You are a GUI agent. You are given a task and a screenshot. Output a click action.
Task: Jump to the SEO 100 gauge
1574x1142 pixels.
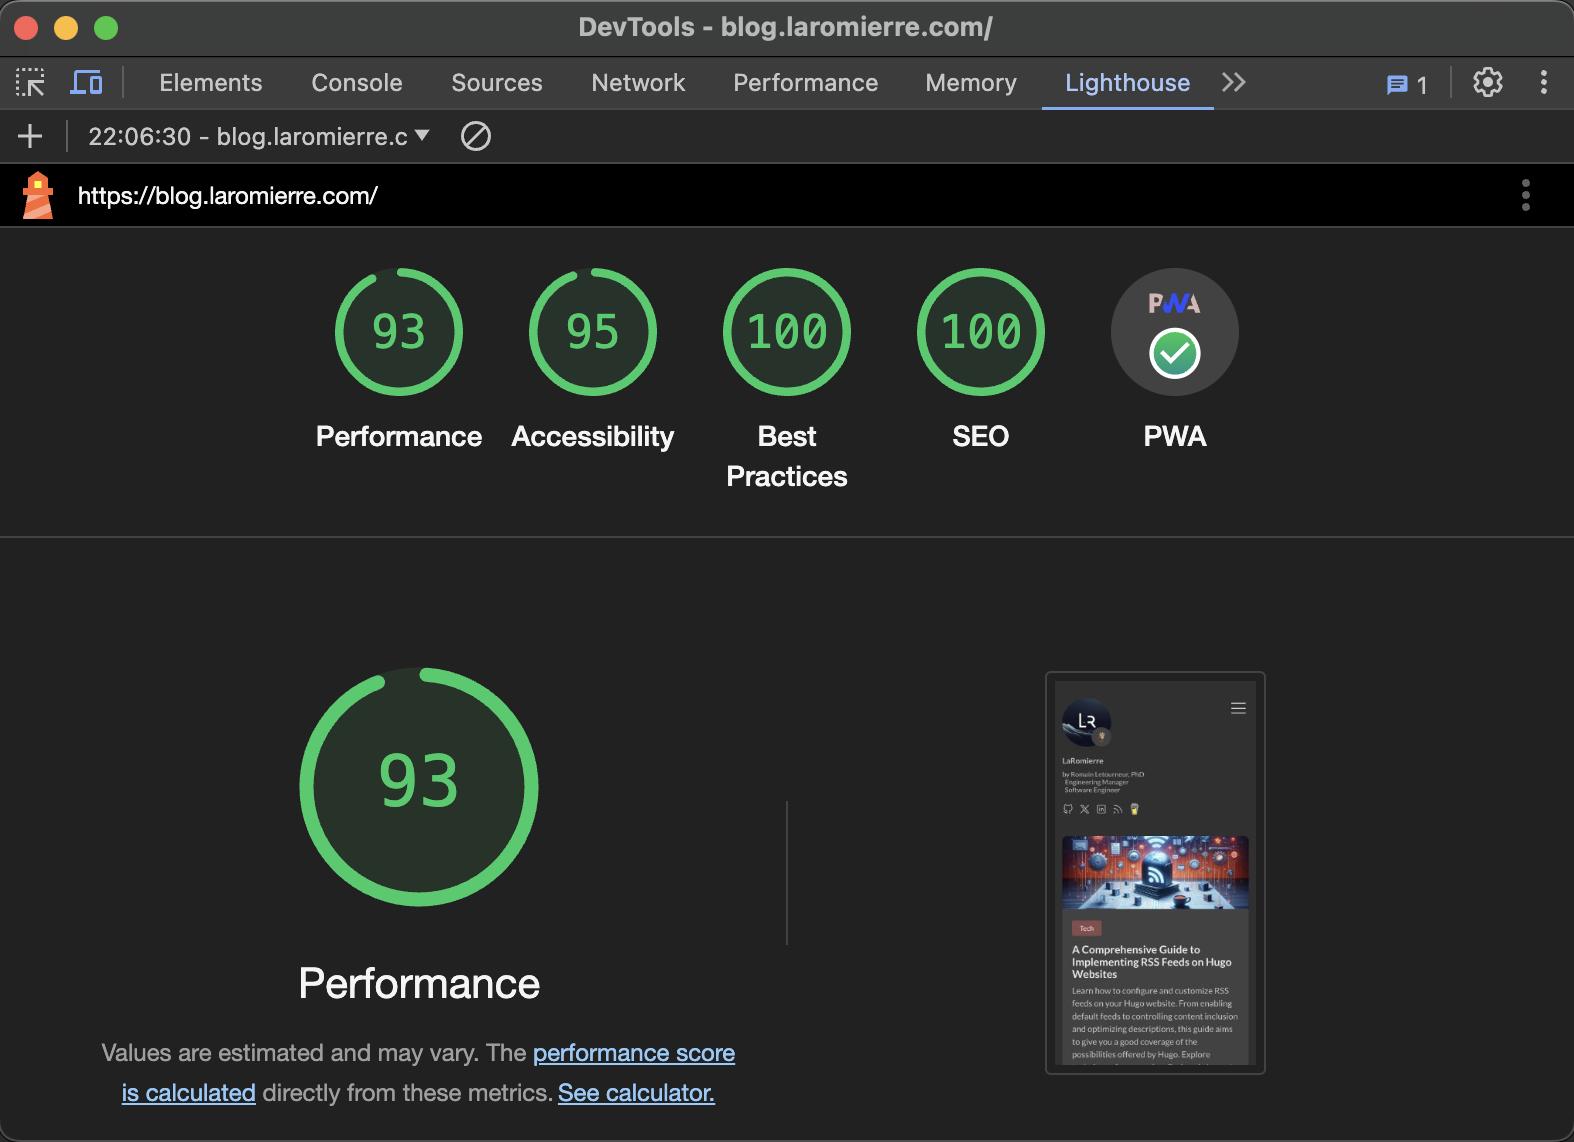pyautogui.click(x=981, y=332)
